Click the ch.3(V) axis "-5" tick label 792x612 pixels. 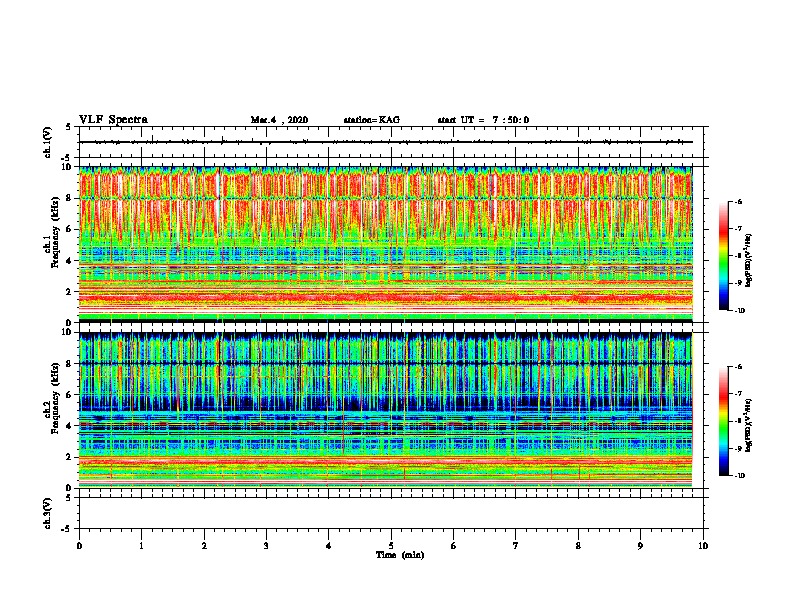67,529
